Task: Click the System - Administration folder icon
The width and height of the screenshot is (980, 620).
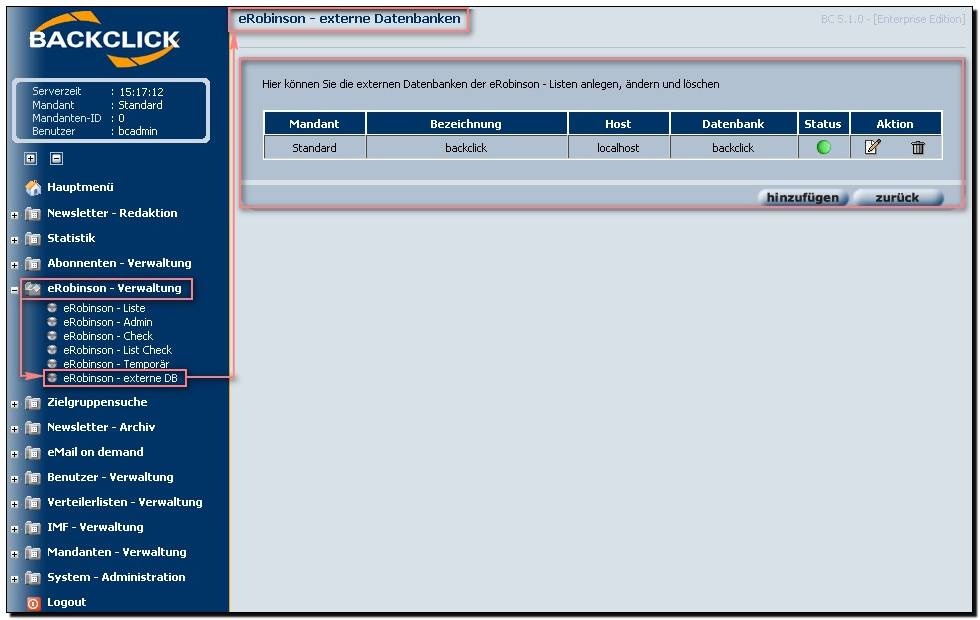Action: tap(32, 578)
